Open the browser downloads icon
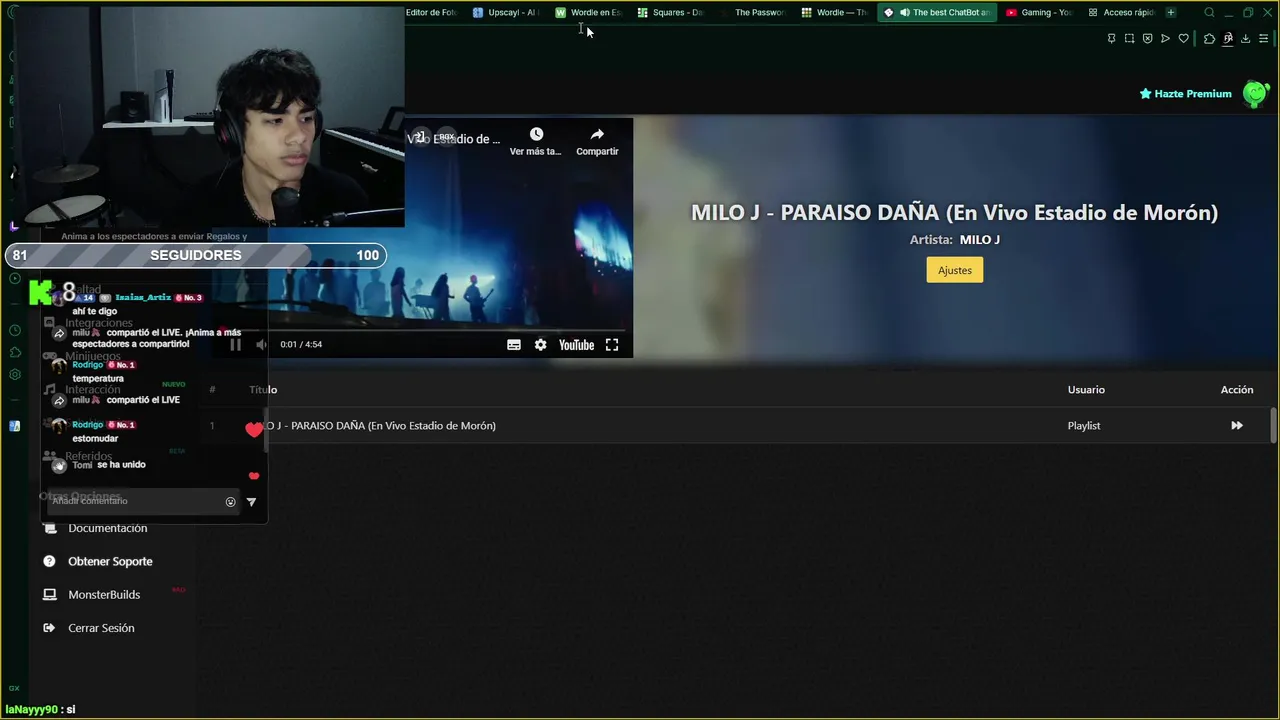The image size is (1280, 720). tap(1245, 39)
